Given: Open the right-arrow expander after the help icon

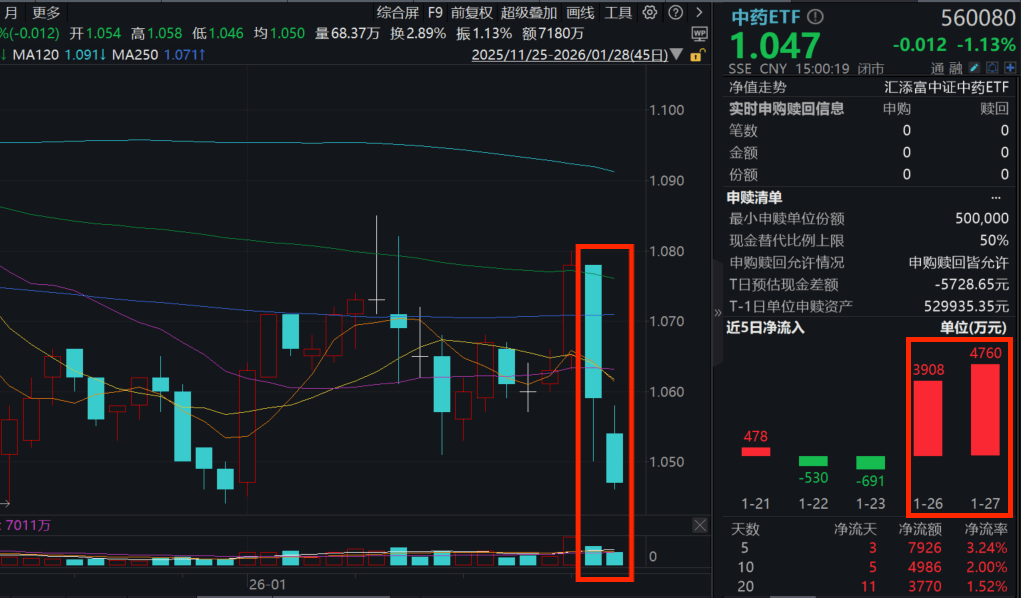Looking at the screenshot, I should click(697, 13).
